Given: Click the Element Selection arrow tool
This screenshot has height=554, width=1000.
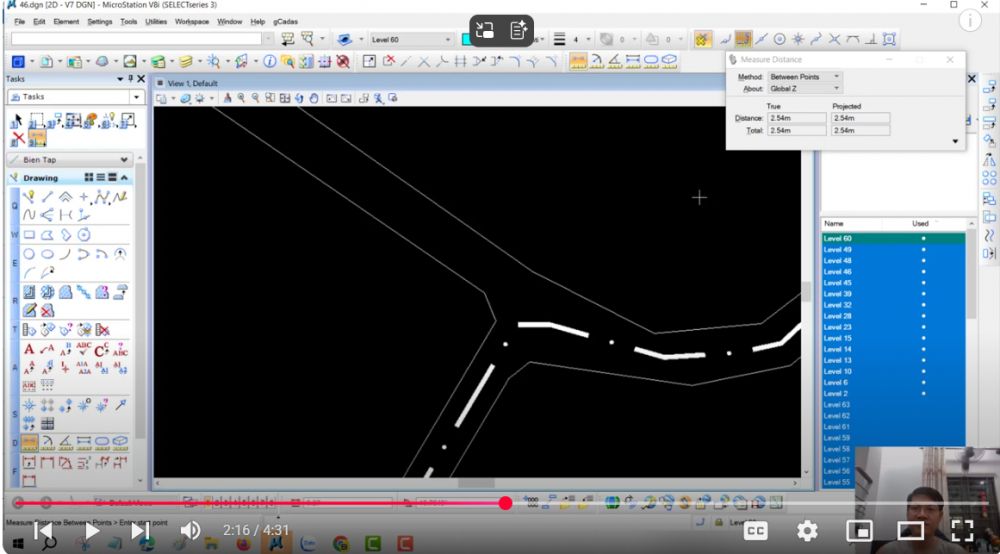Looking at the screenshot, I should pos(16,121).
